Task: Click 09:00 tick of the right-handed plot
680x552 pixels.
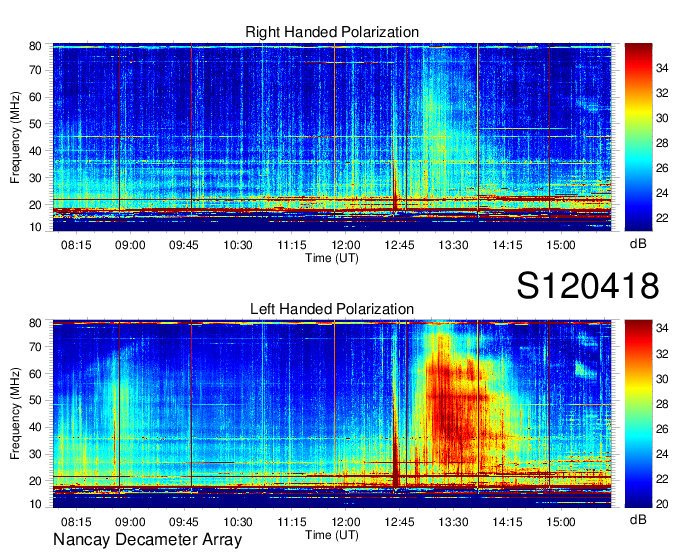Action: (130, 245)
